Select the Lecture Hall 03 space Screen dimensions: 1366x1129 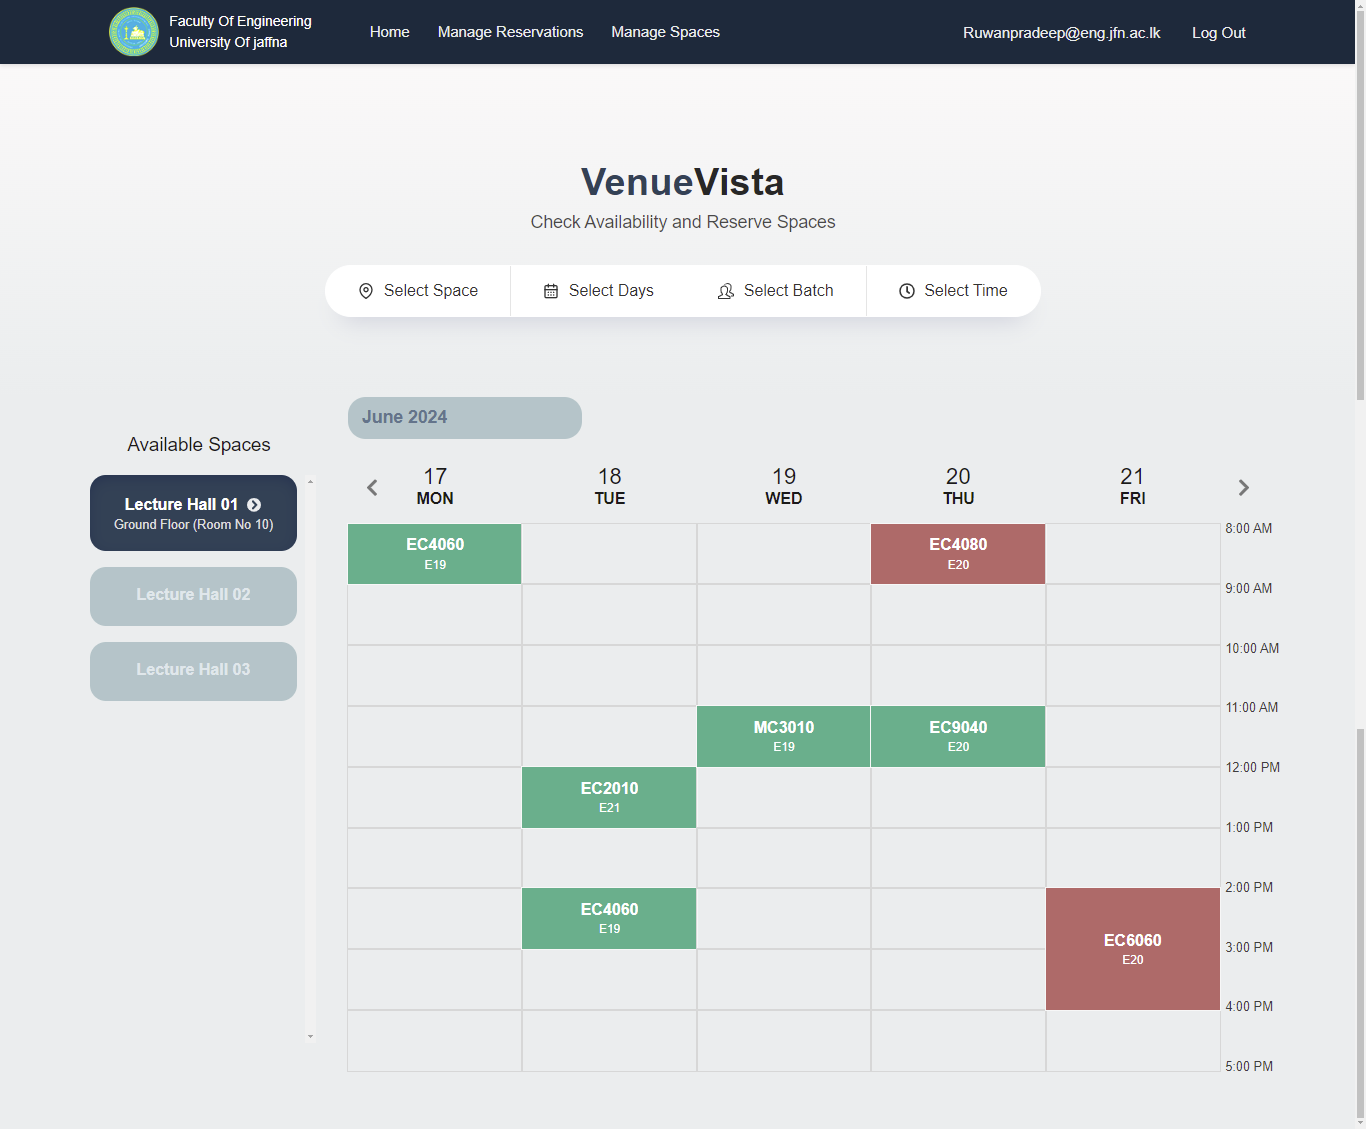(x=193, y=671)
